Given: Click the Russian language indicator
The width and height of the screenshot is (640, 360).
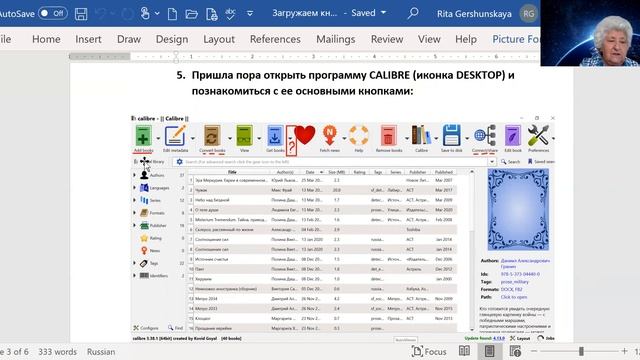Looking at the screenshot, I should coord(101,352).
